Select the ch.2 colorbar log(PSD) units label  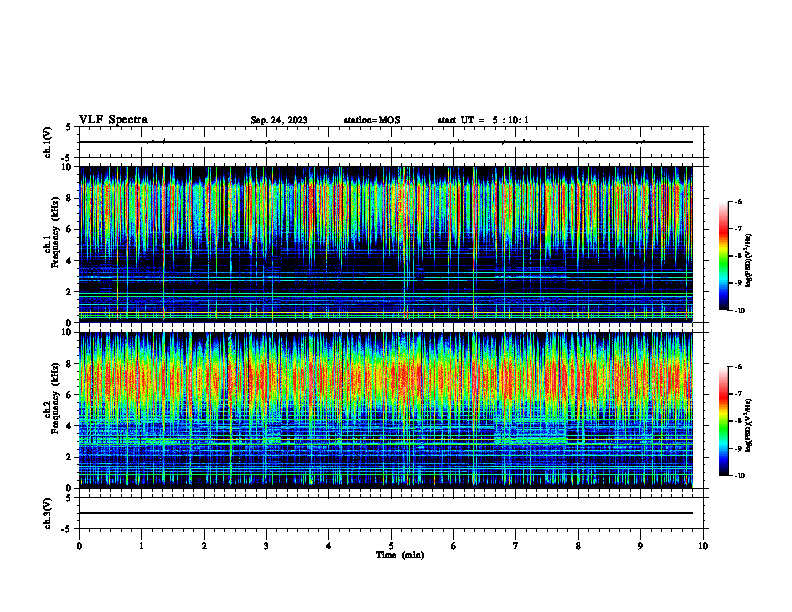point(748,426)
